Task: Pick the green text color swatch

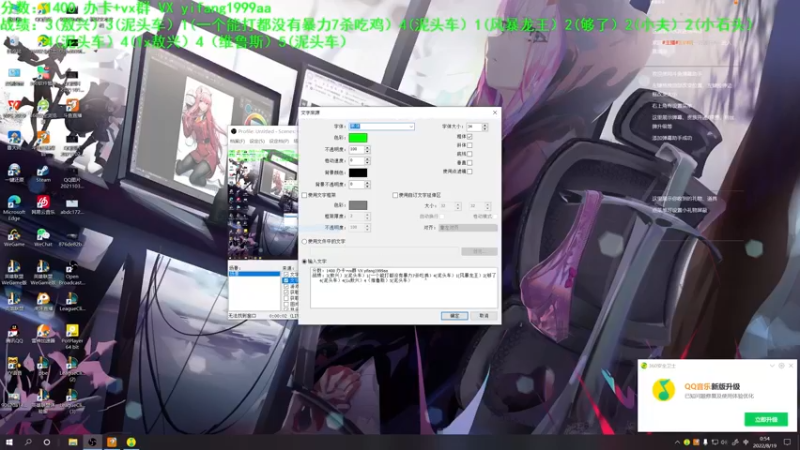Action: coord(358,138)
